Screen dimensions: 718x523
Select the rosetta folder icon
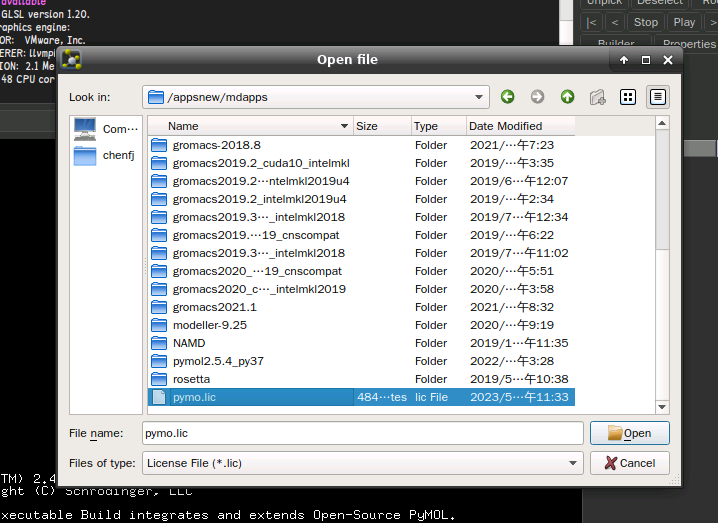coord(159,379)
